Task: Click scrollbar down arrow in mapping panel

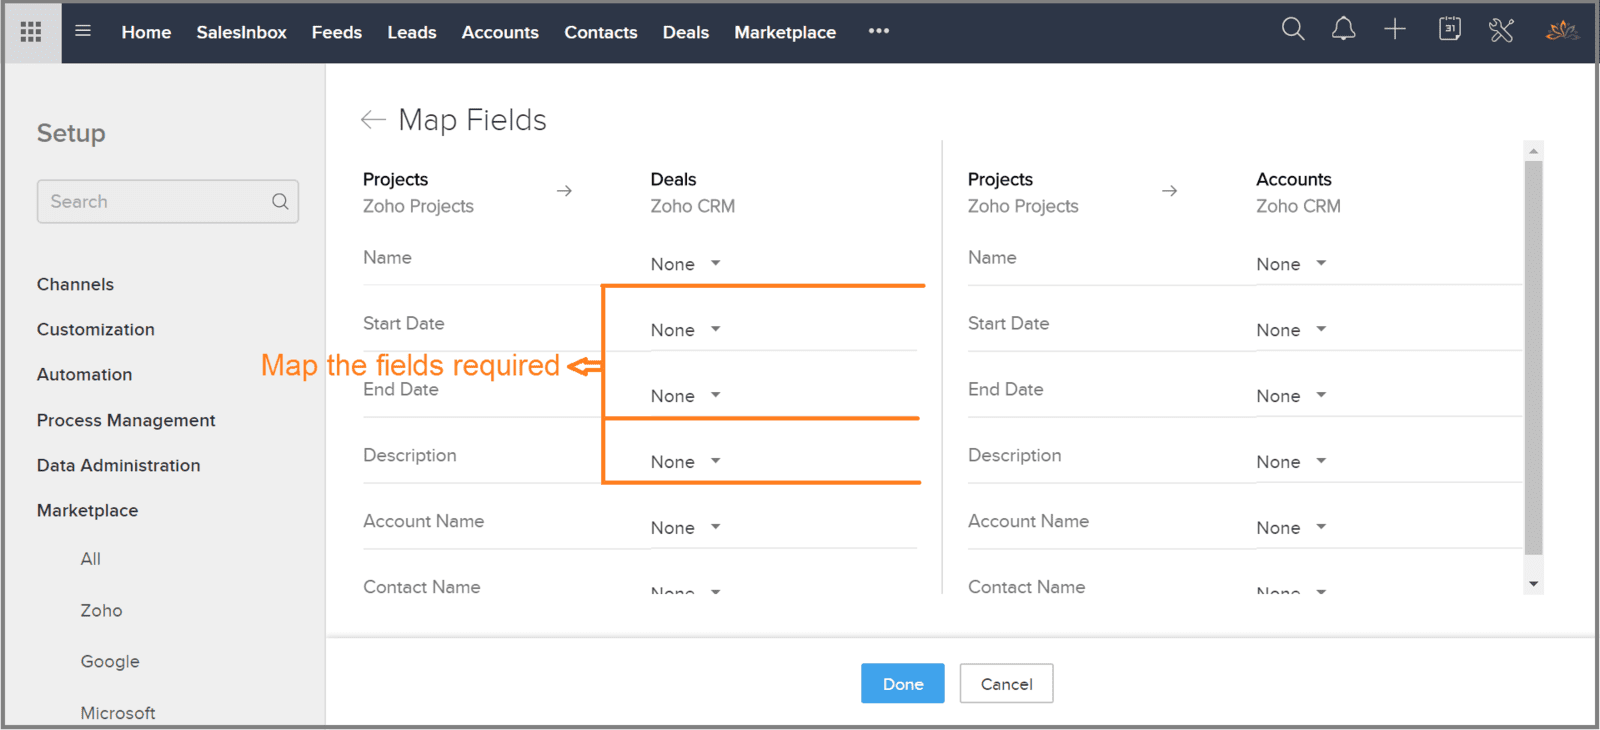Action: (x=1533, y=584)
